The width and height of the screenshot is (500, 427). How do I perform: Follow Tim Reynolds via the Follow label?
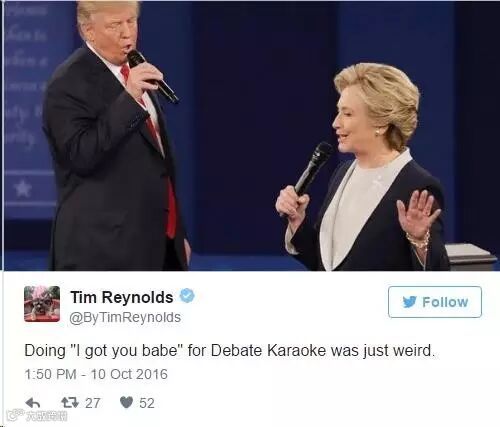click(x=445, y=302)
